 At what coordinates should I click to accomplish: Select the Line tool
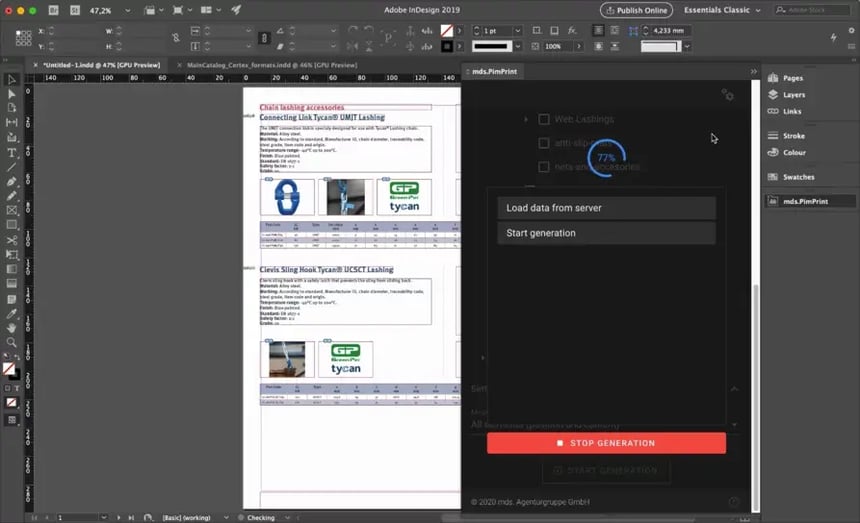[11, 167]
